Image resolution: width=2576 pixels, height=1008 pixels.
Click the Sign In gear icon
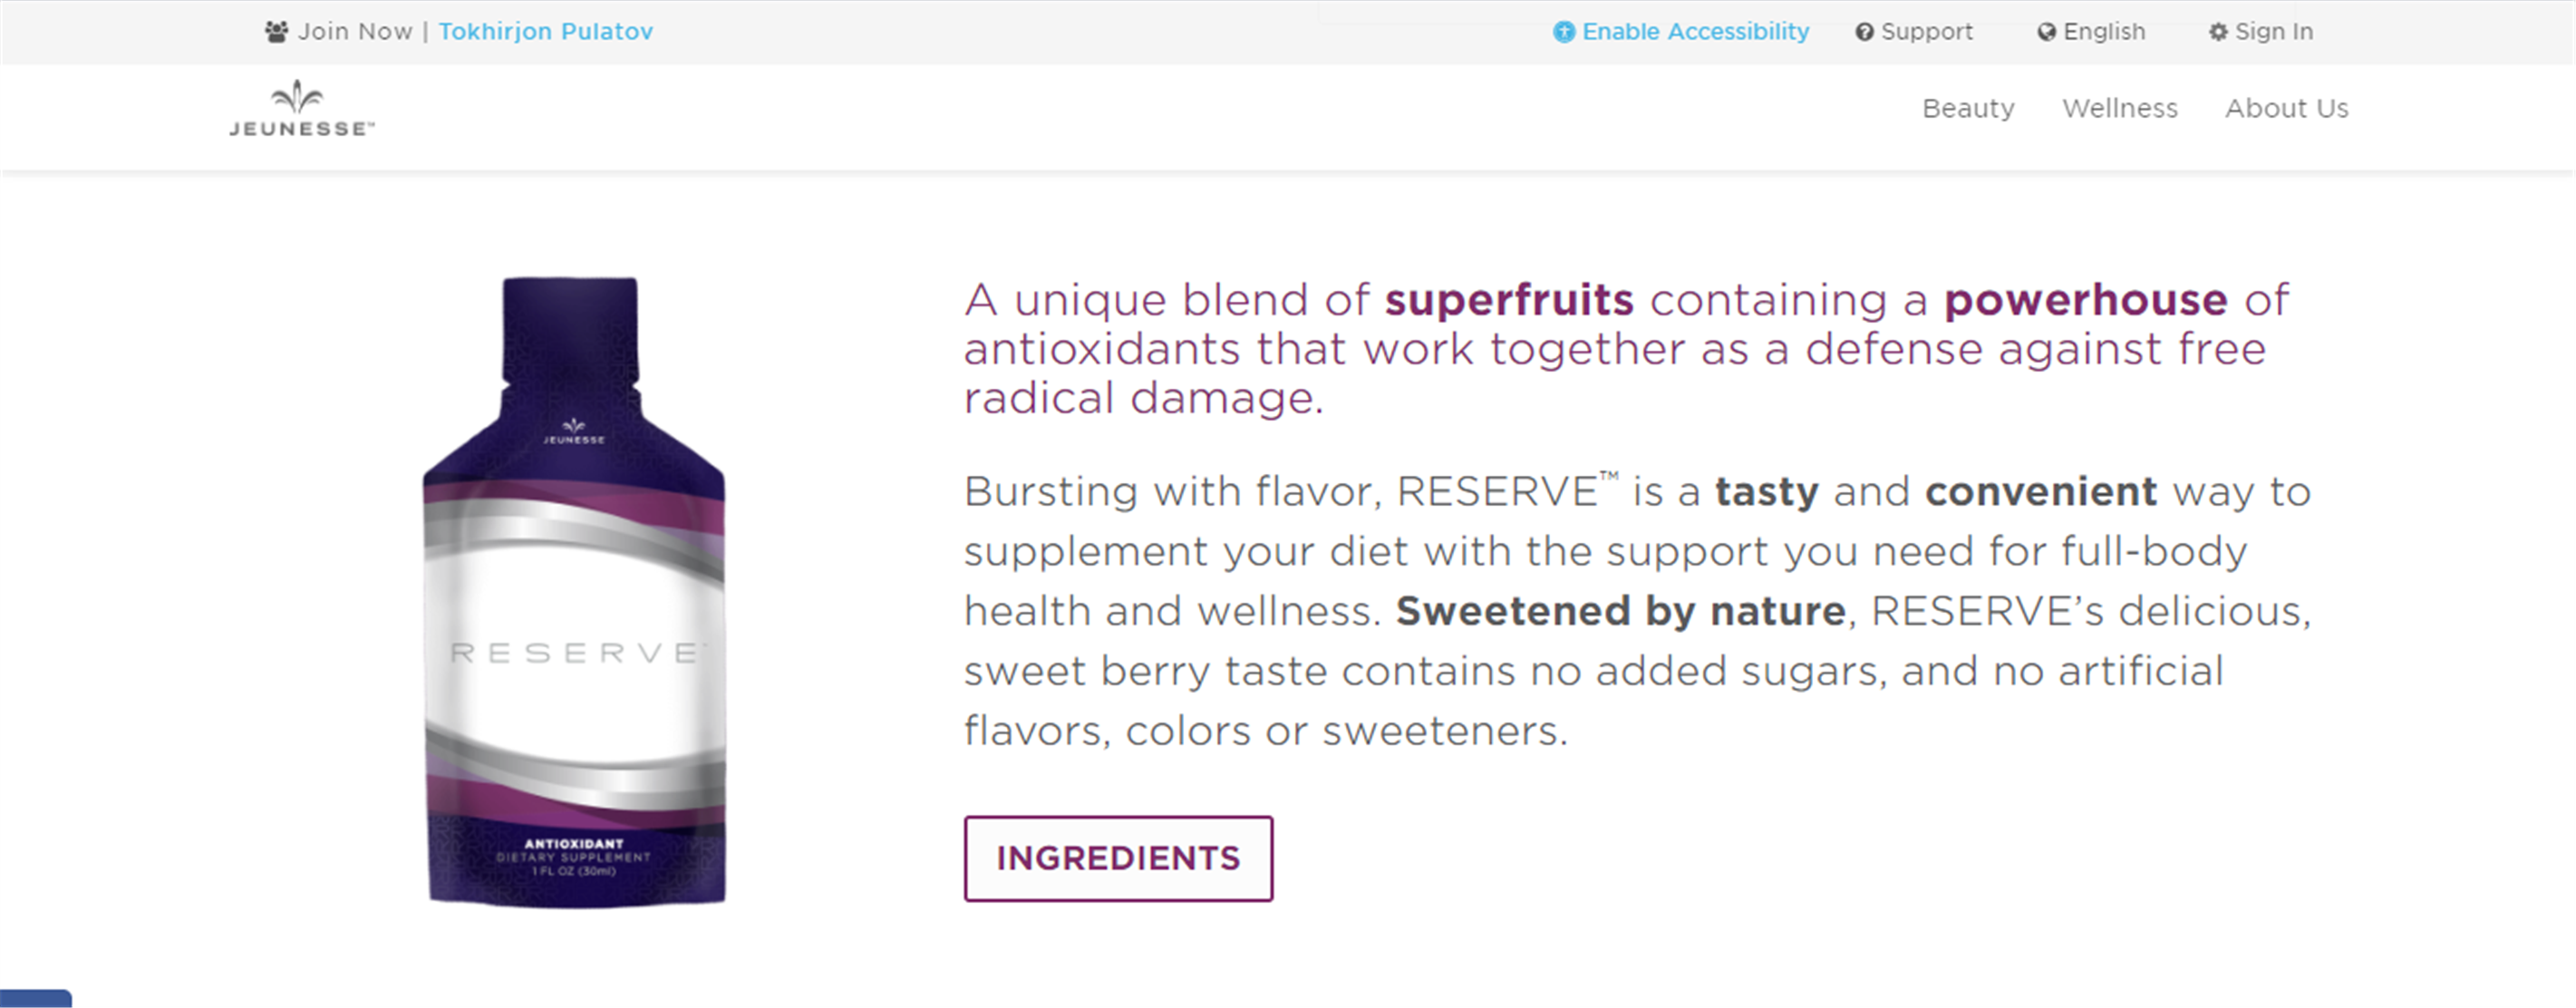tap(2218, 32)
